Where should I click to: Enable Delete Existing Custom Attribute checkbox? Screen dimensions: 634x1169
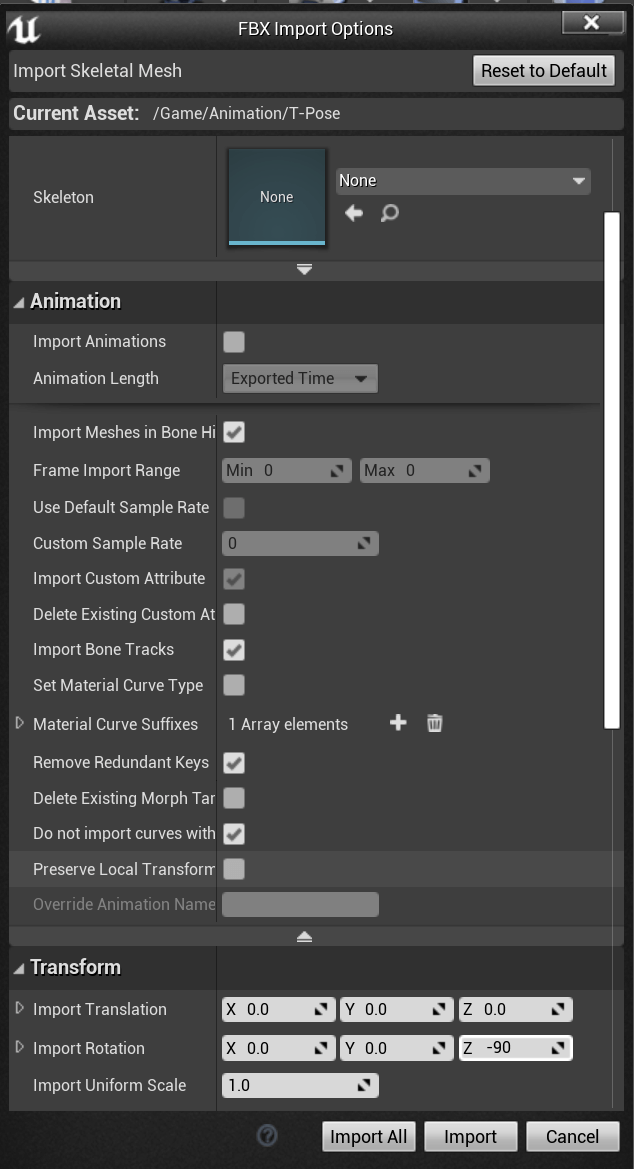[233, 614]
